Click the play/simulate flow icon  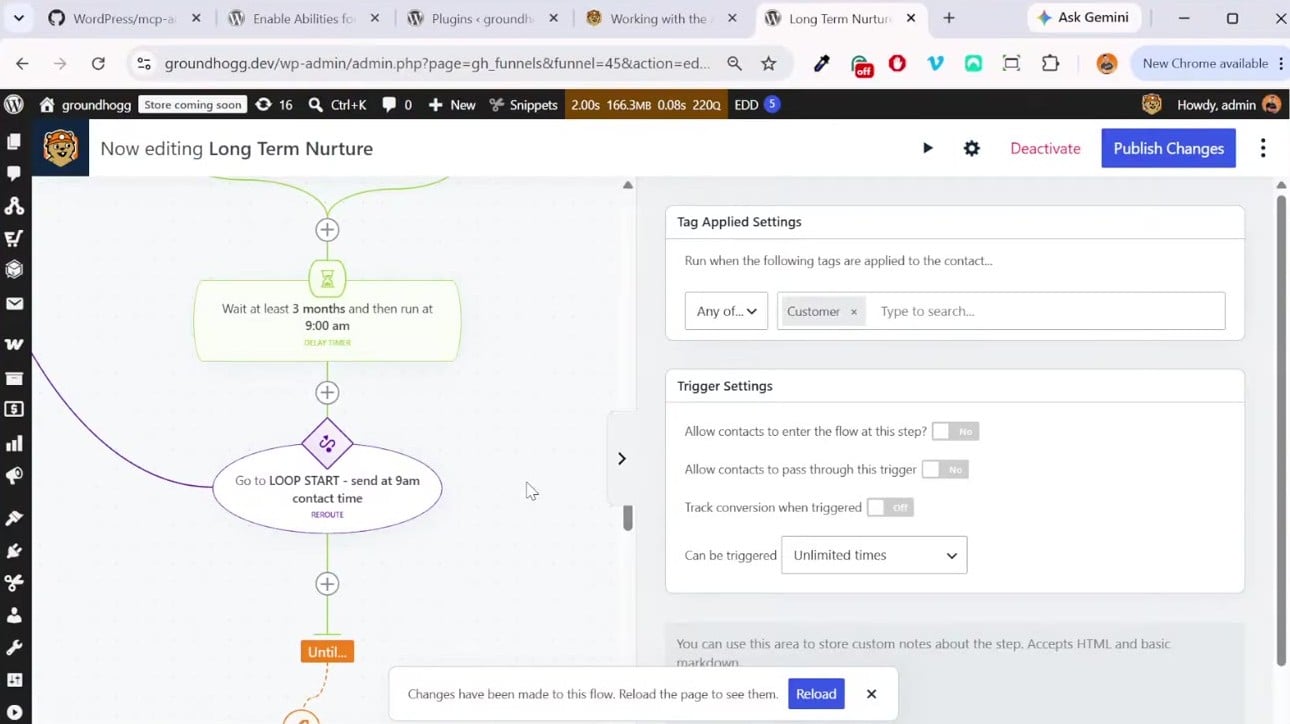[927, 148]
